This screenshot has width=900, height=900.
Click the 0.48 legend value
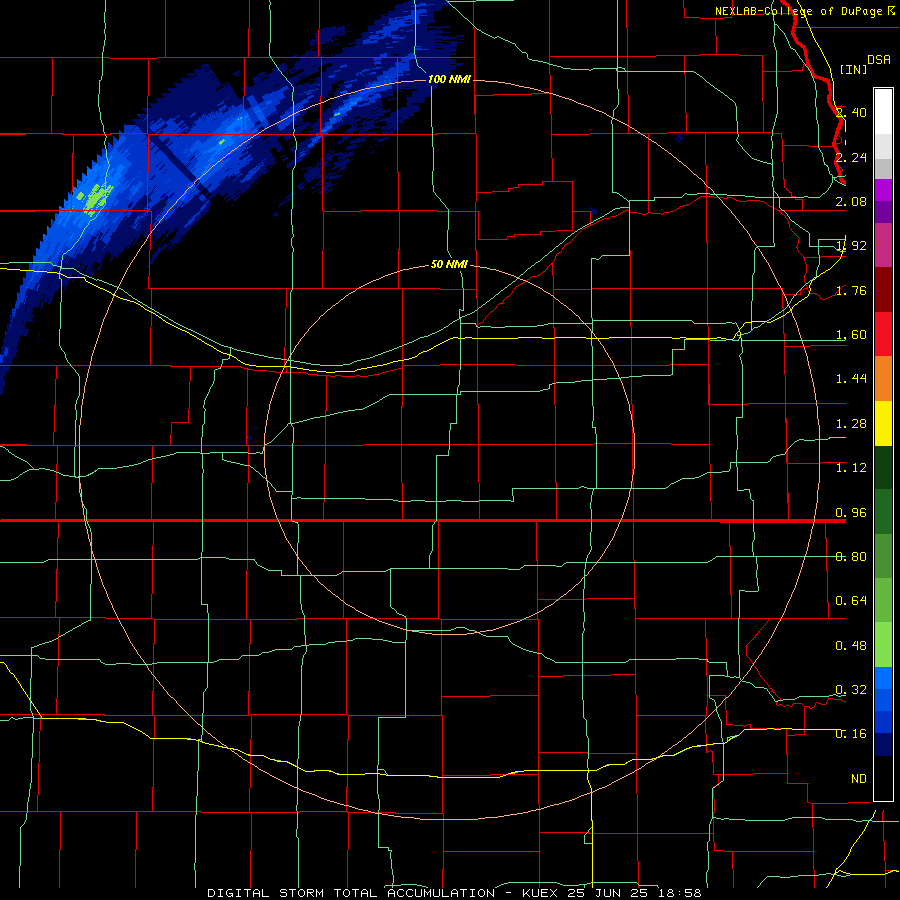point(851,646)
